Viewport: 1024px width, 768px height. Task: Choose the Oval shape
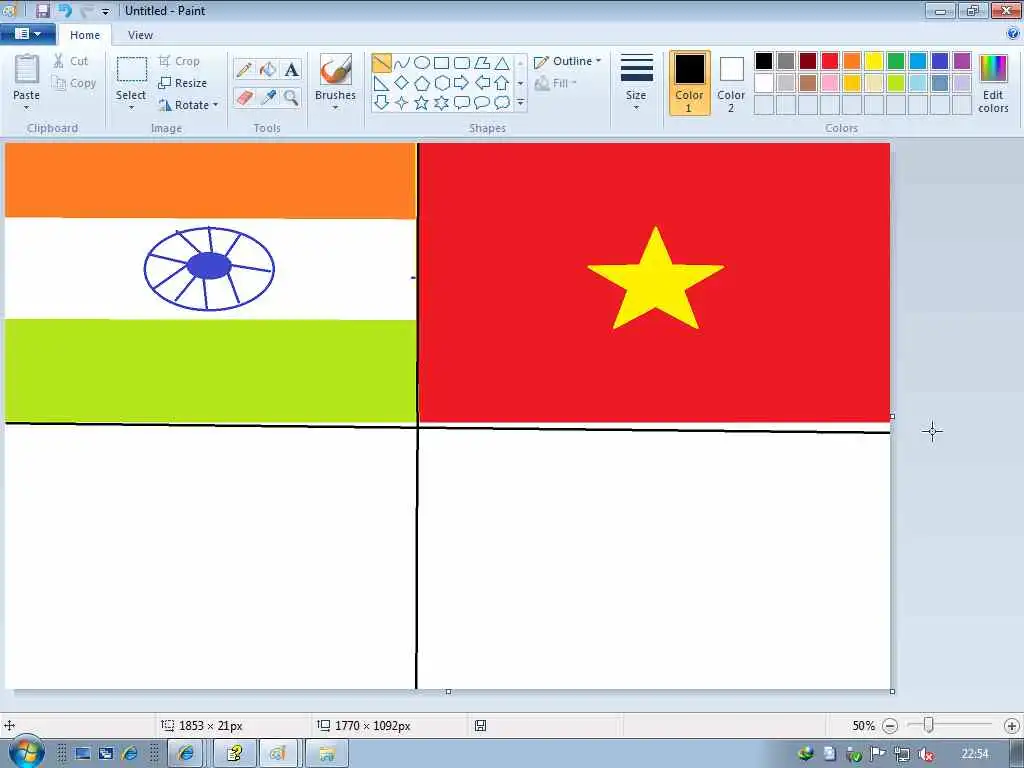pos(422,63)
